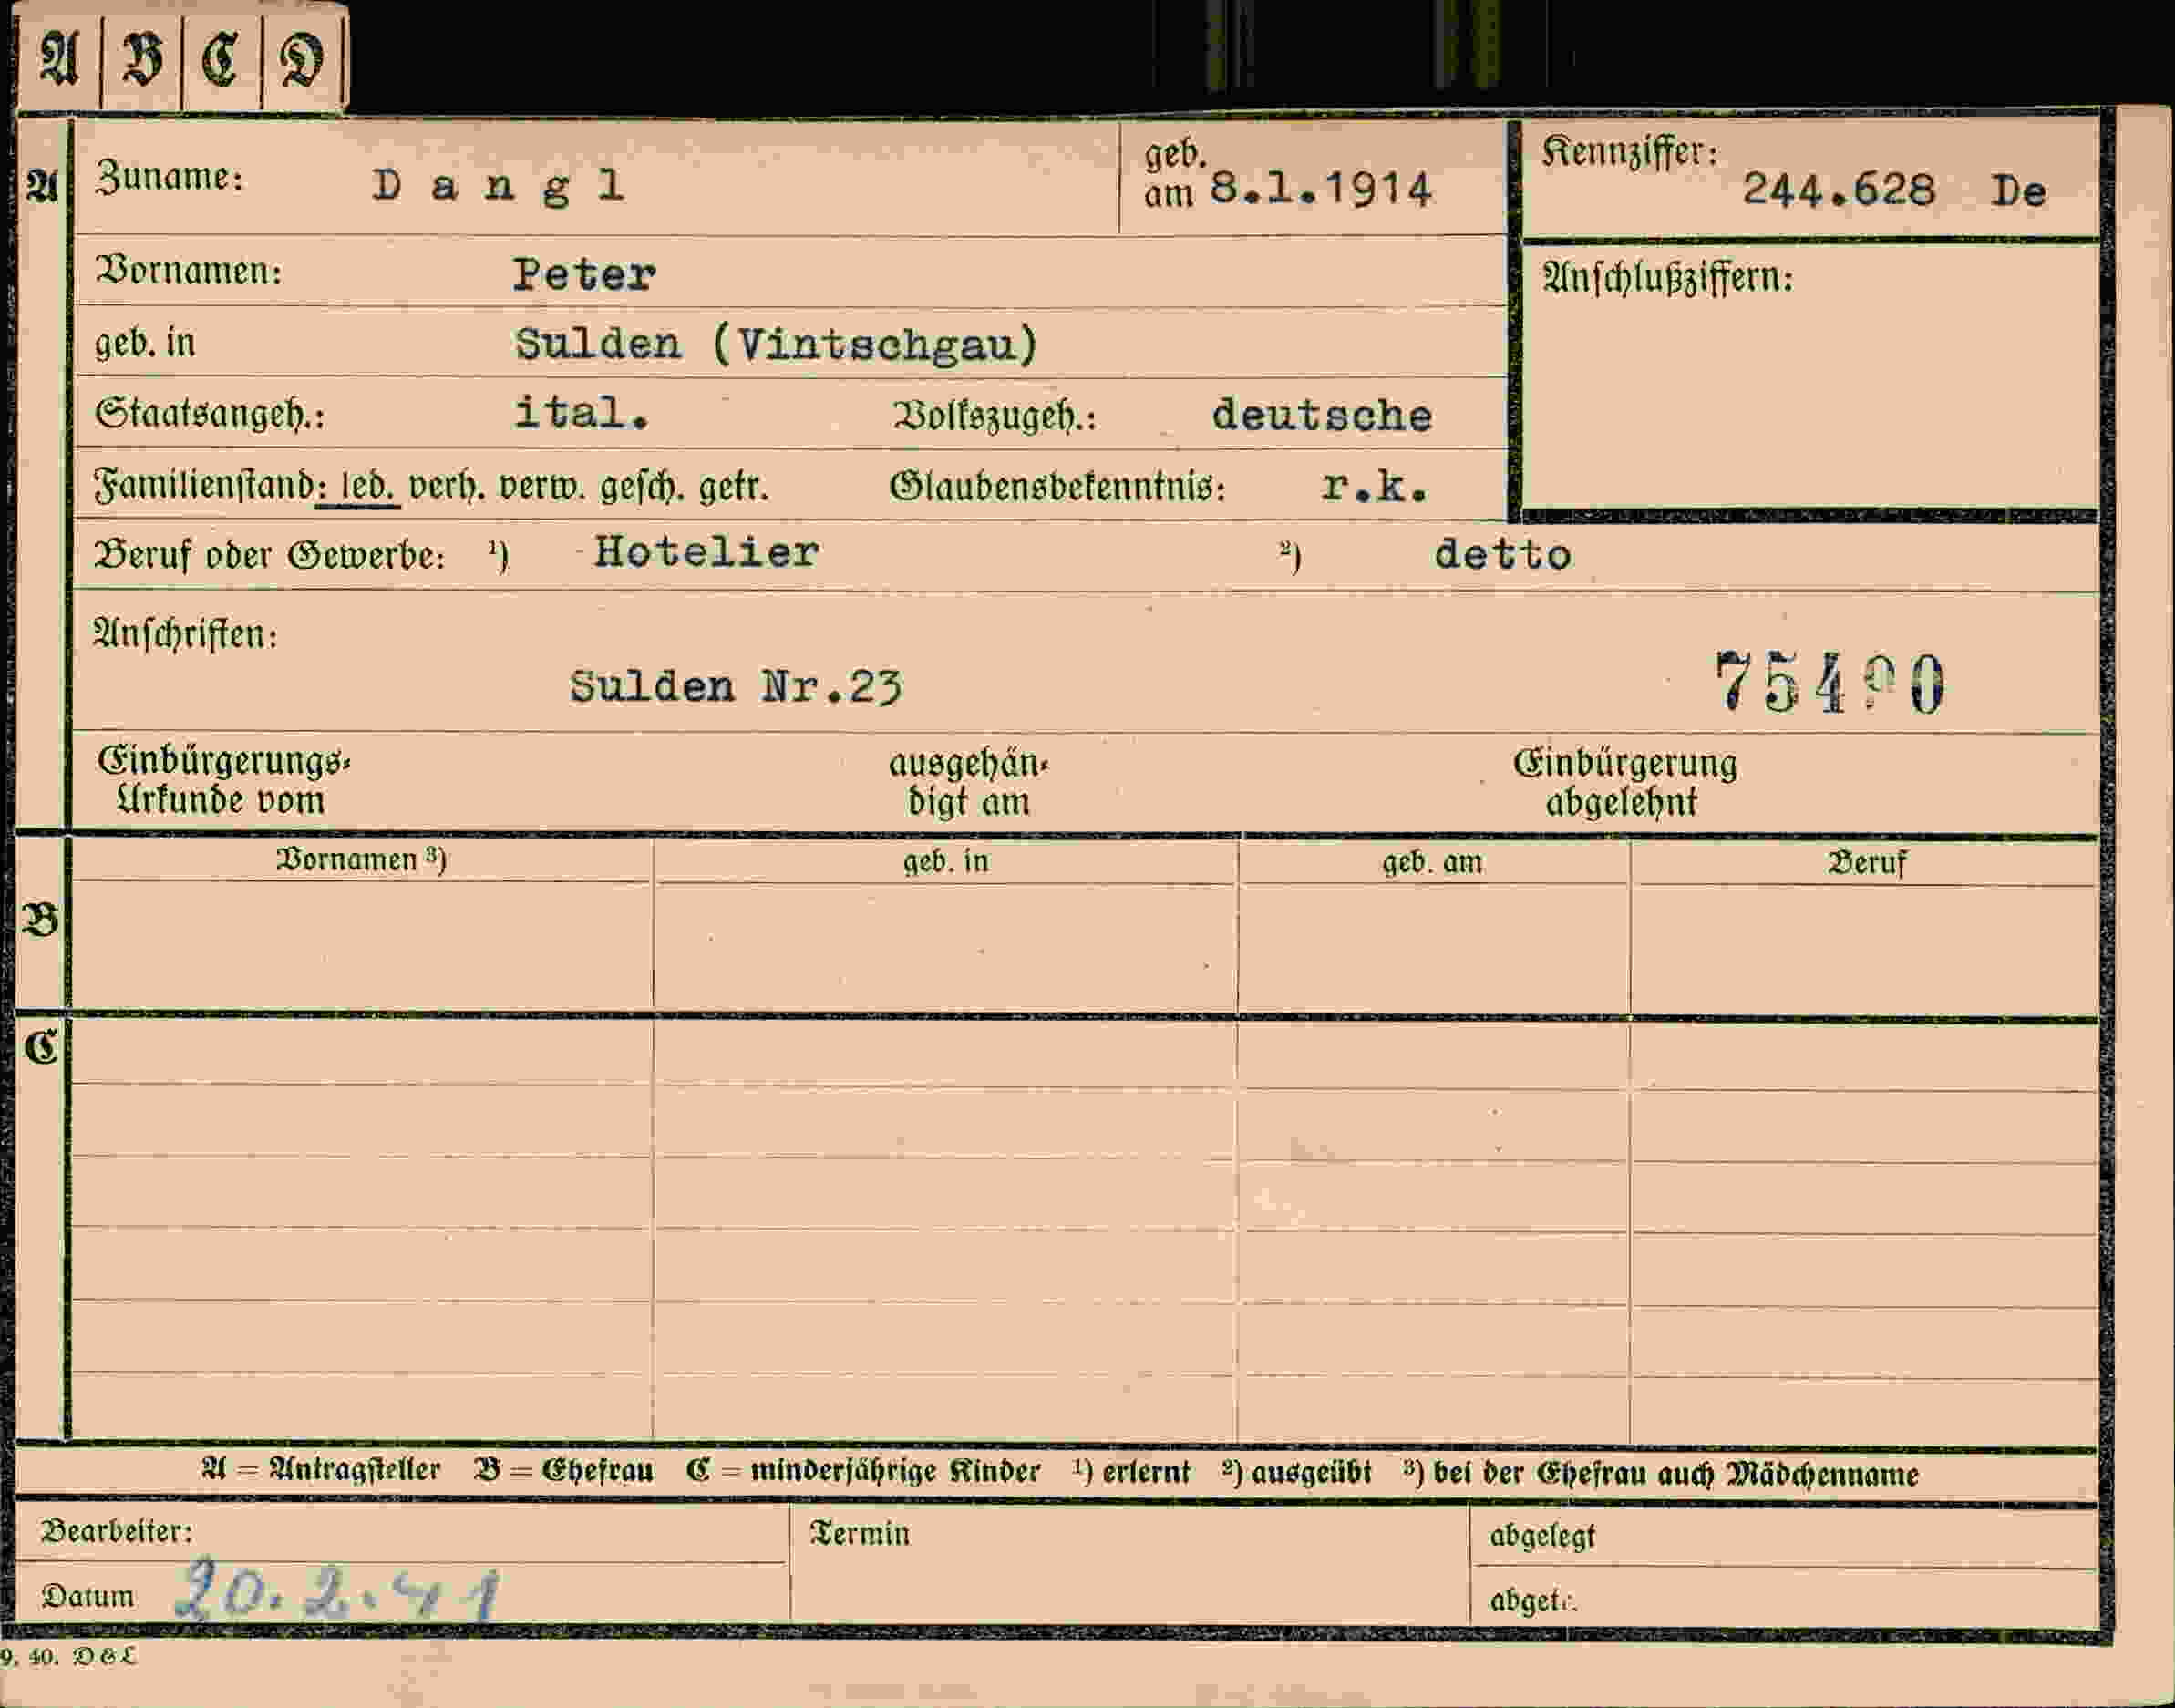Screen dimensions: 2175x1708
Task: Click the 'Anschlußziffern:' label
Action: (1668, 277)
